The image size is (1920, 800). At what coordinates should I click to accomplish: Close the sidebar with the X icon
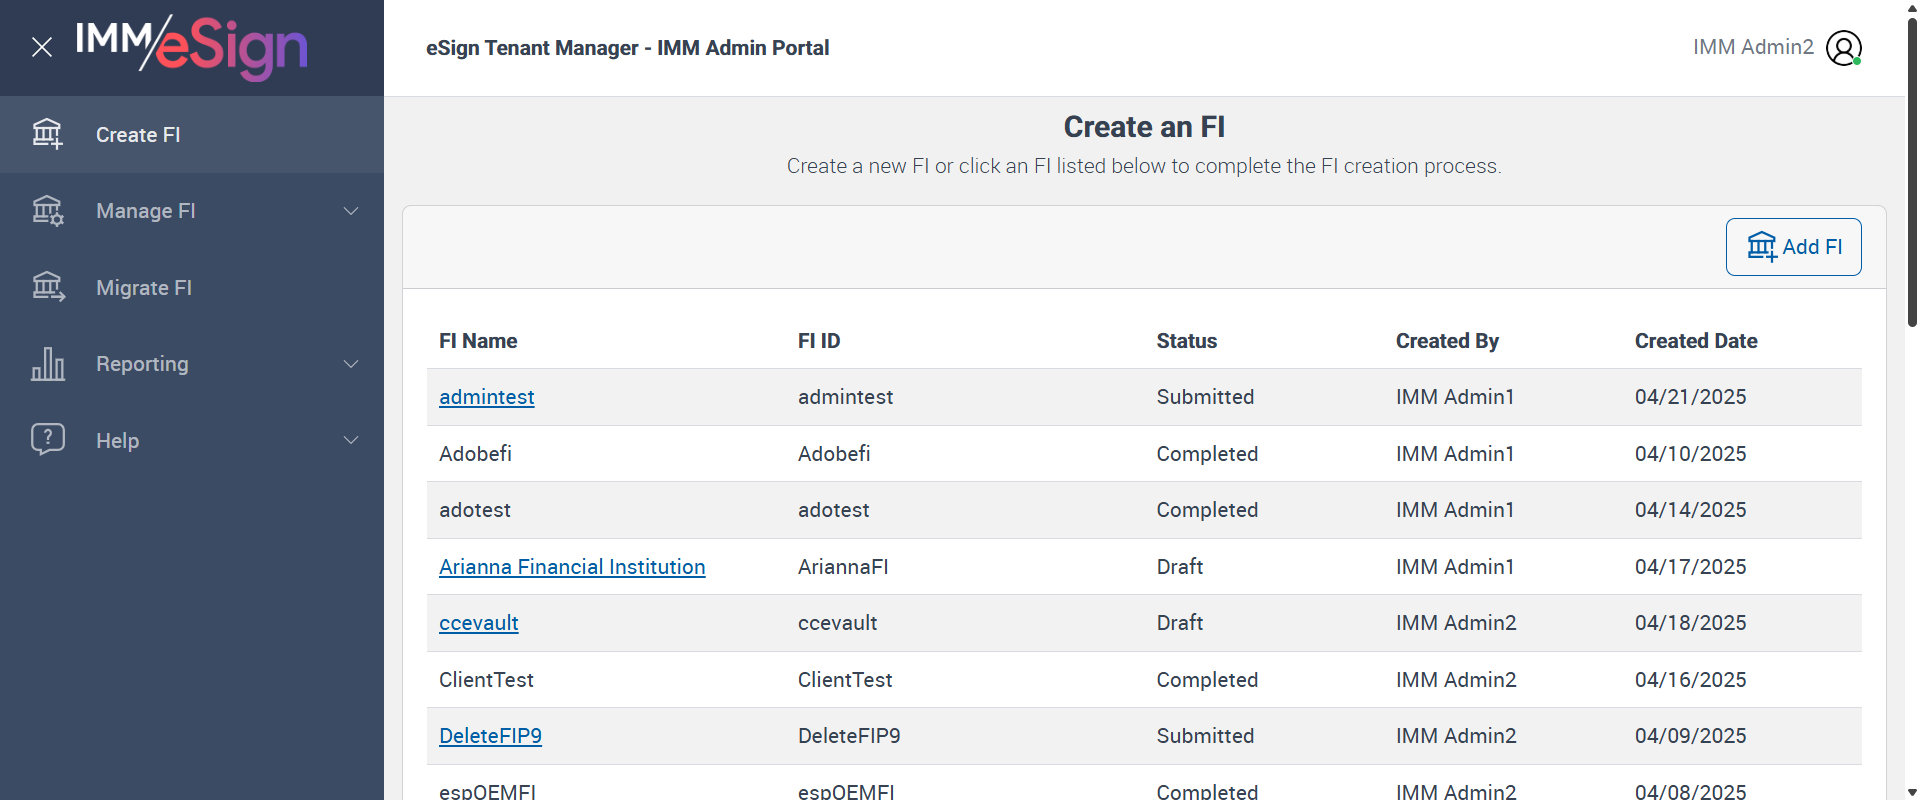point(42,47)
